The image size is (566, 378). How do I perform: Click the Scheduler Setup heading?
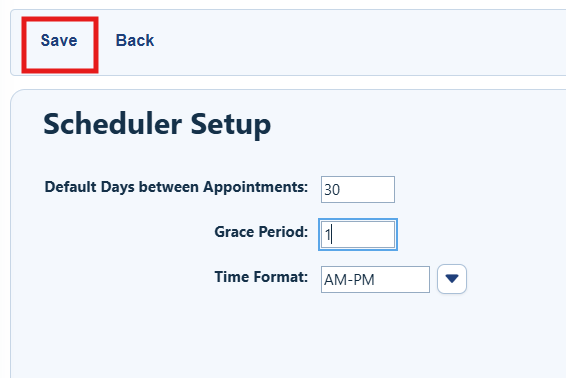coord(157,124)
